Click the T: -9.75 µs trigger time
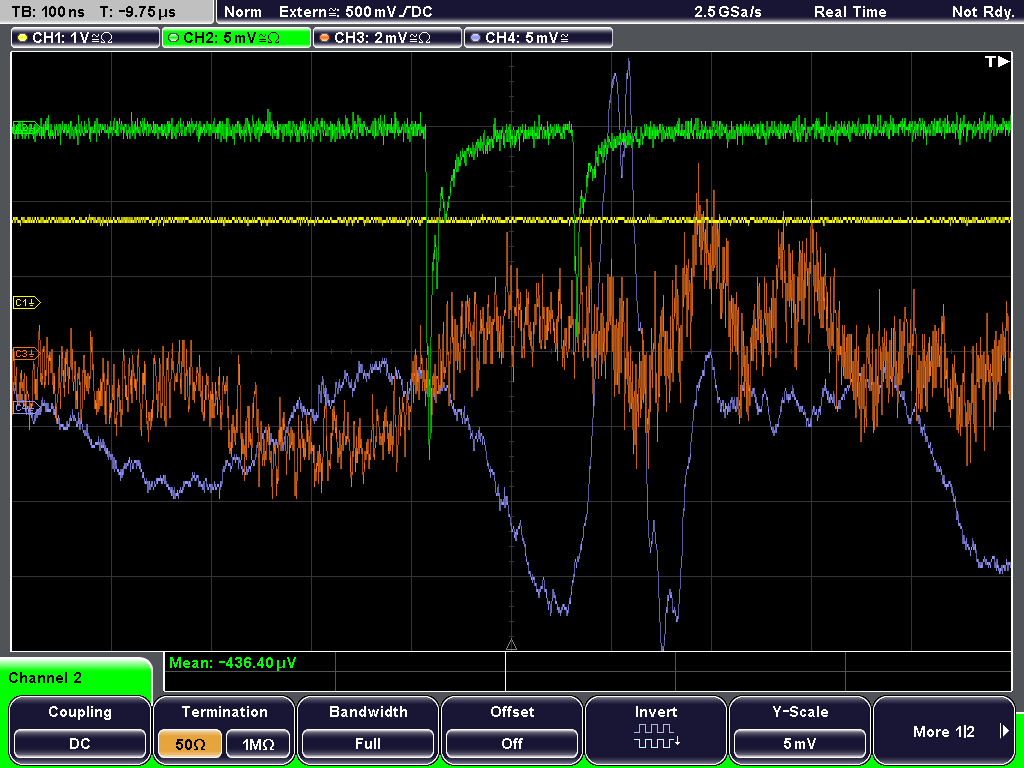 [x=137, y=12]
